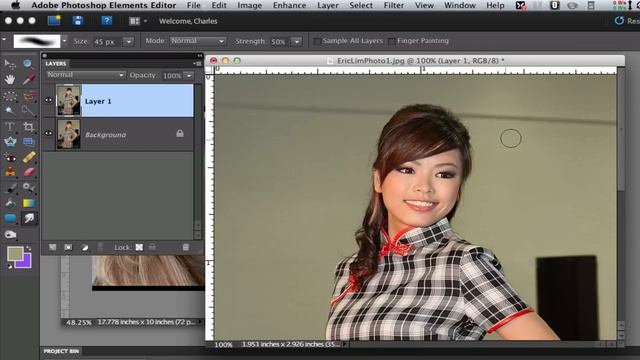This screenshot has width=640, height=360.
Task: Select the Marquee selection tool
Action: click(10, 96)
